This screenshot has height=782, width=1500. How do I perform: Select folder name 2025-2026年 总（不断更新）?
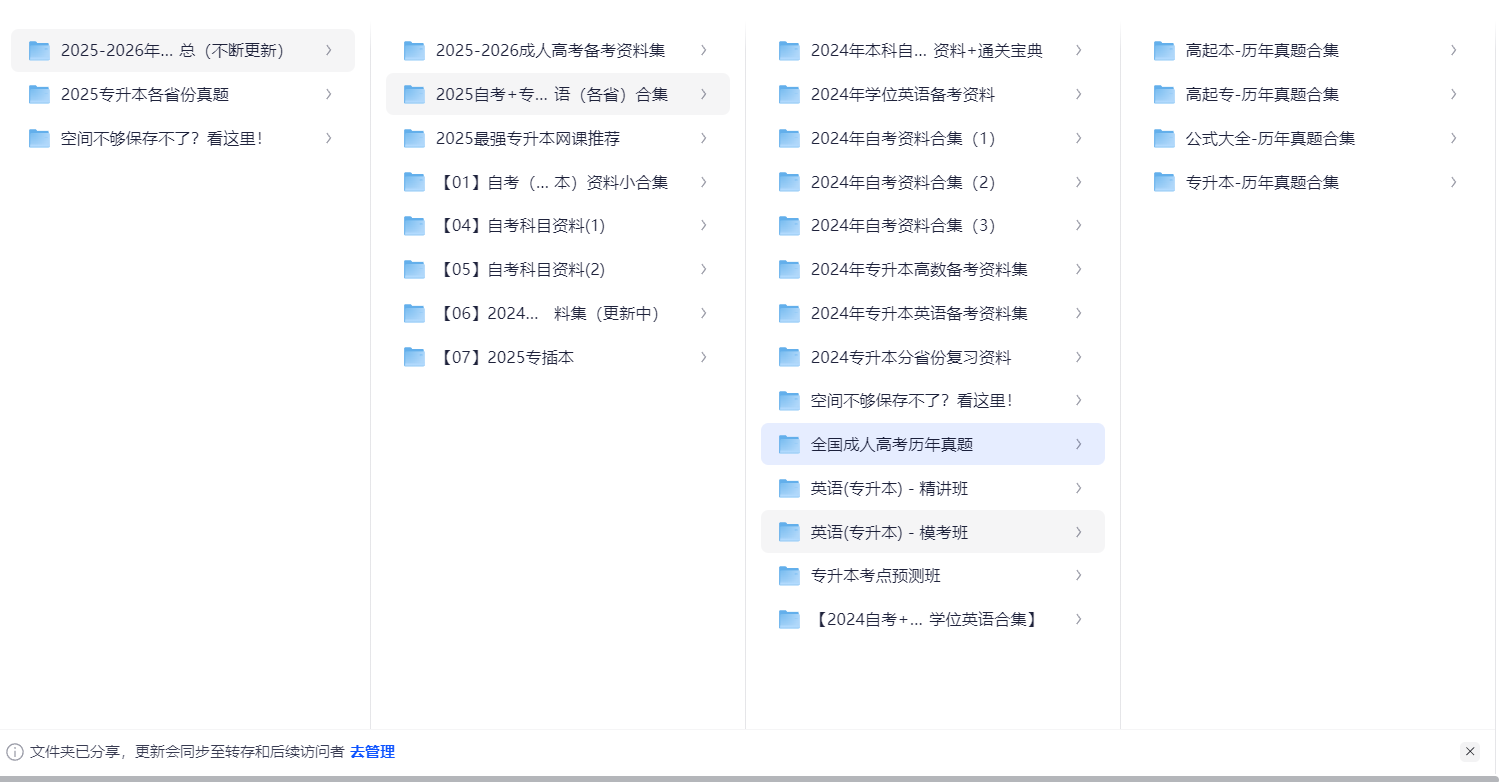[x=172, y=51]
